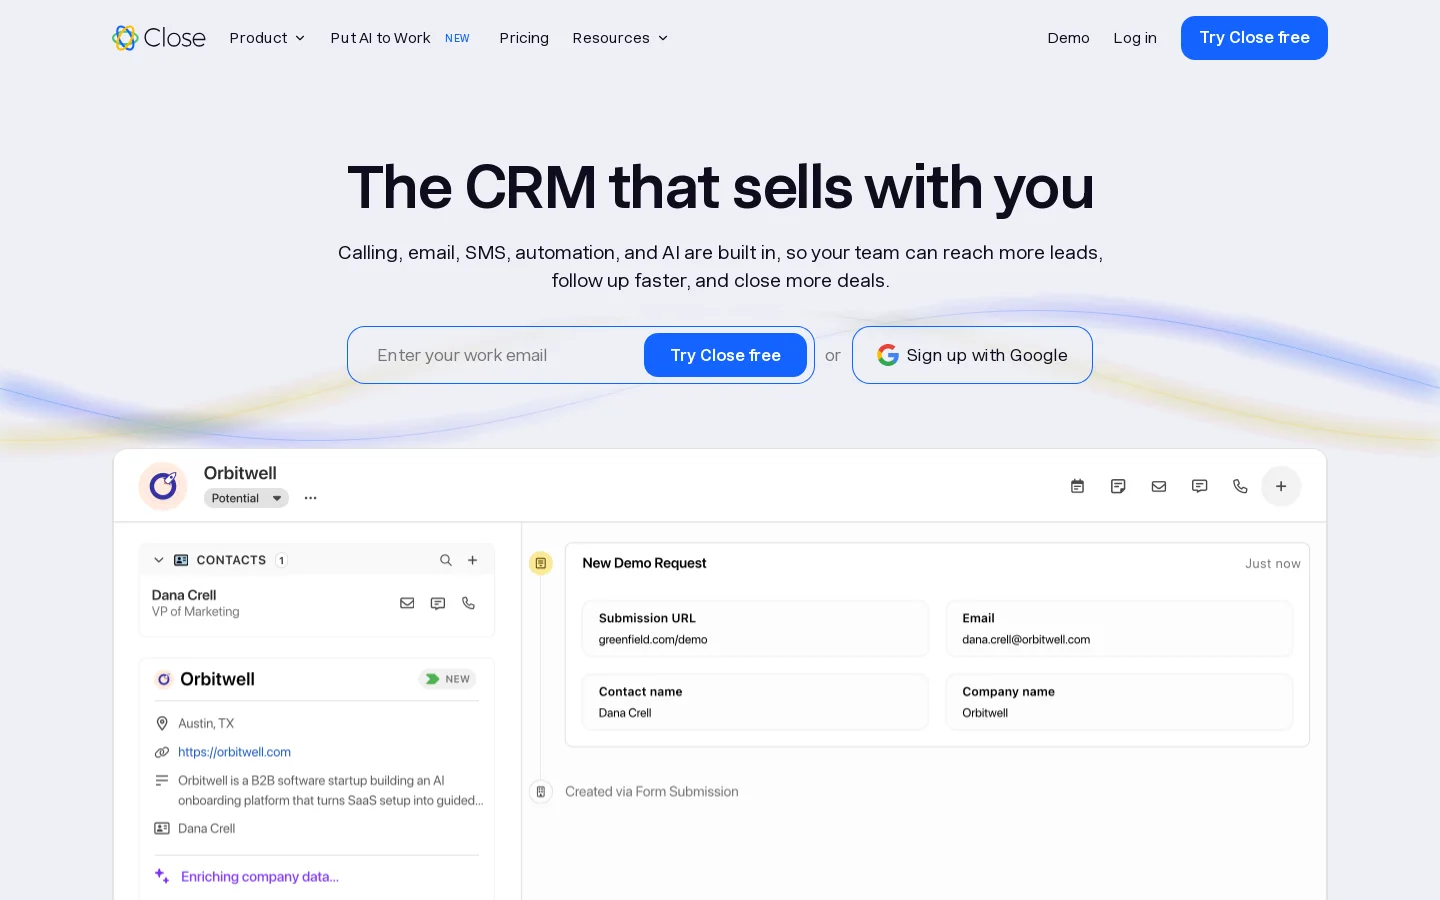Search contacts with the magnifier icon
Viewport: 1440px width, 900px height.
[x=446, y=560]
